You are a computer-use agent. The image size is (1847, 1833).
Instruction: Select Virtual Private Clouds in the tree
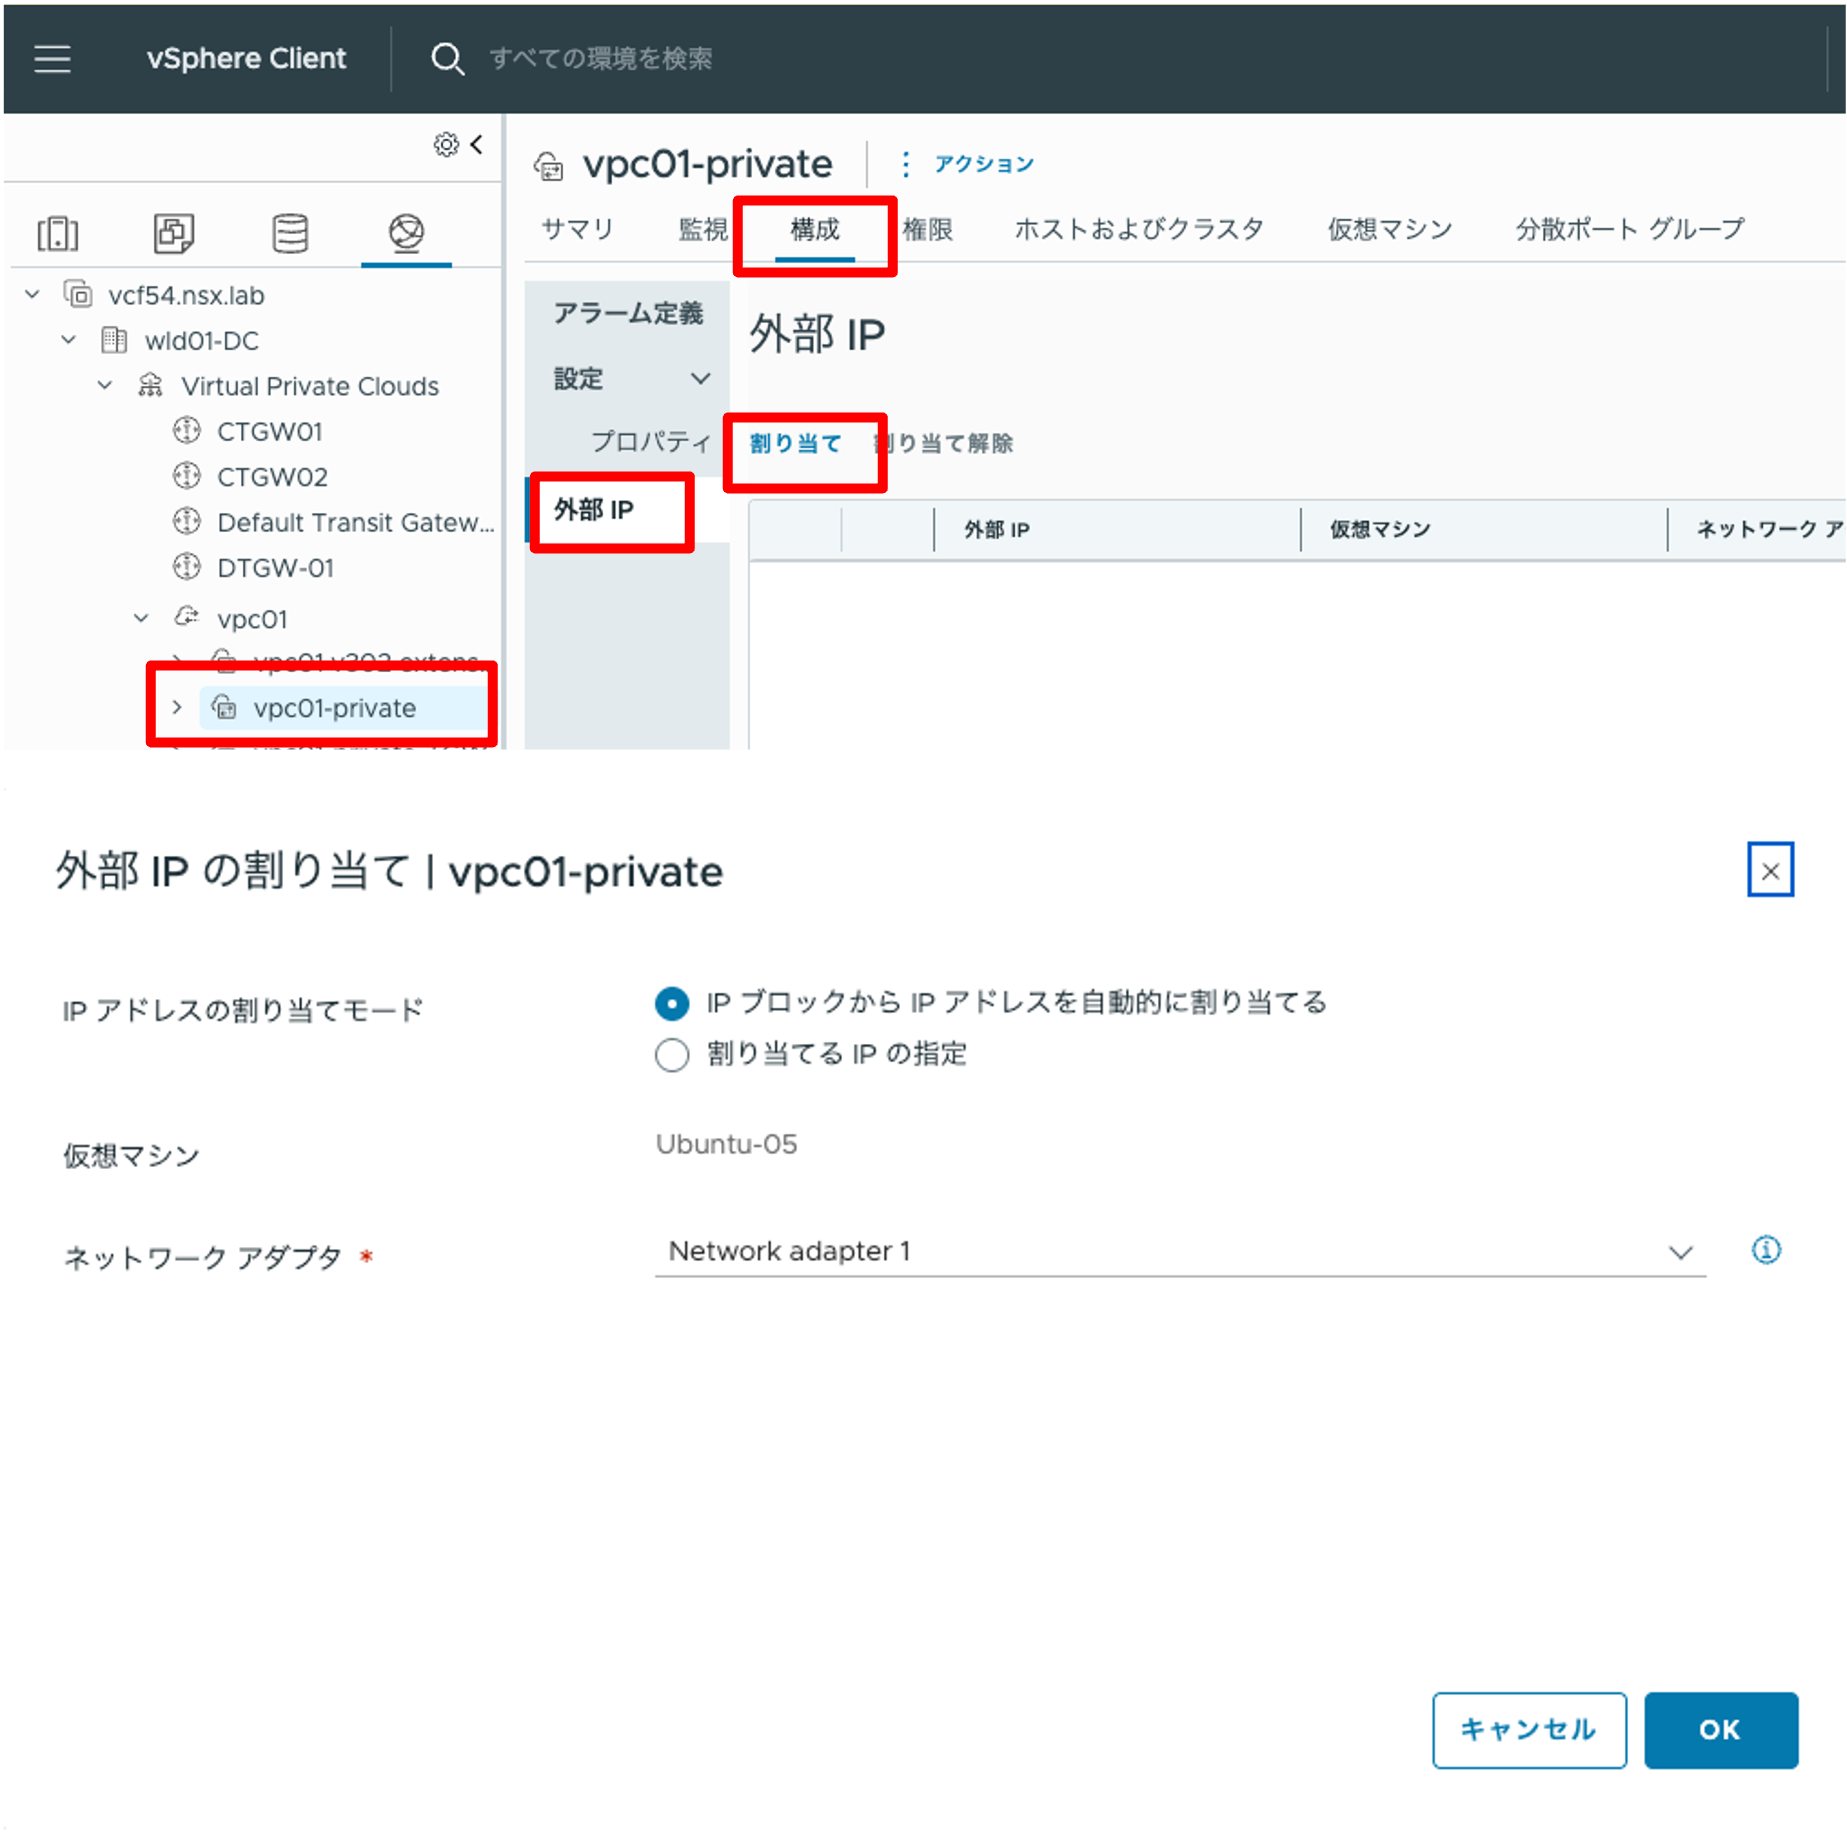click(x=310, y=387)
